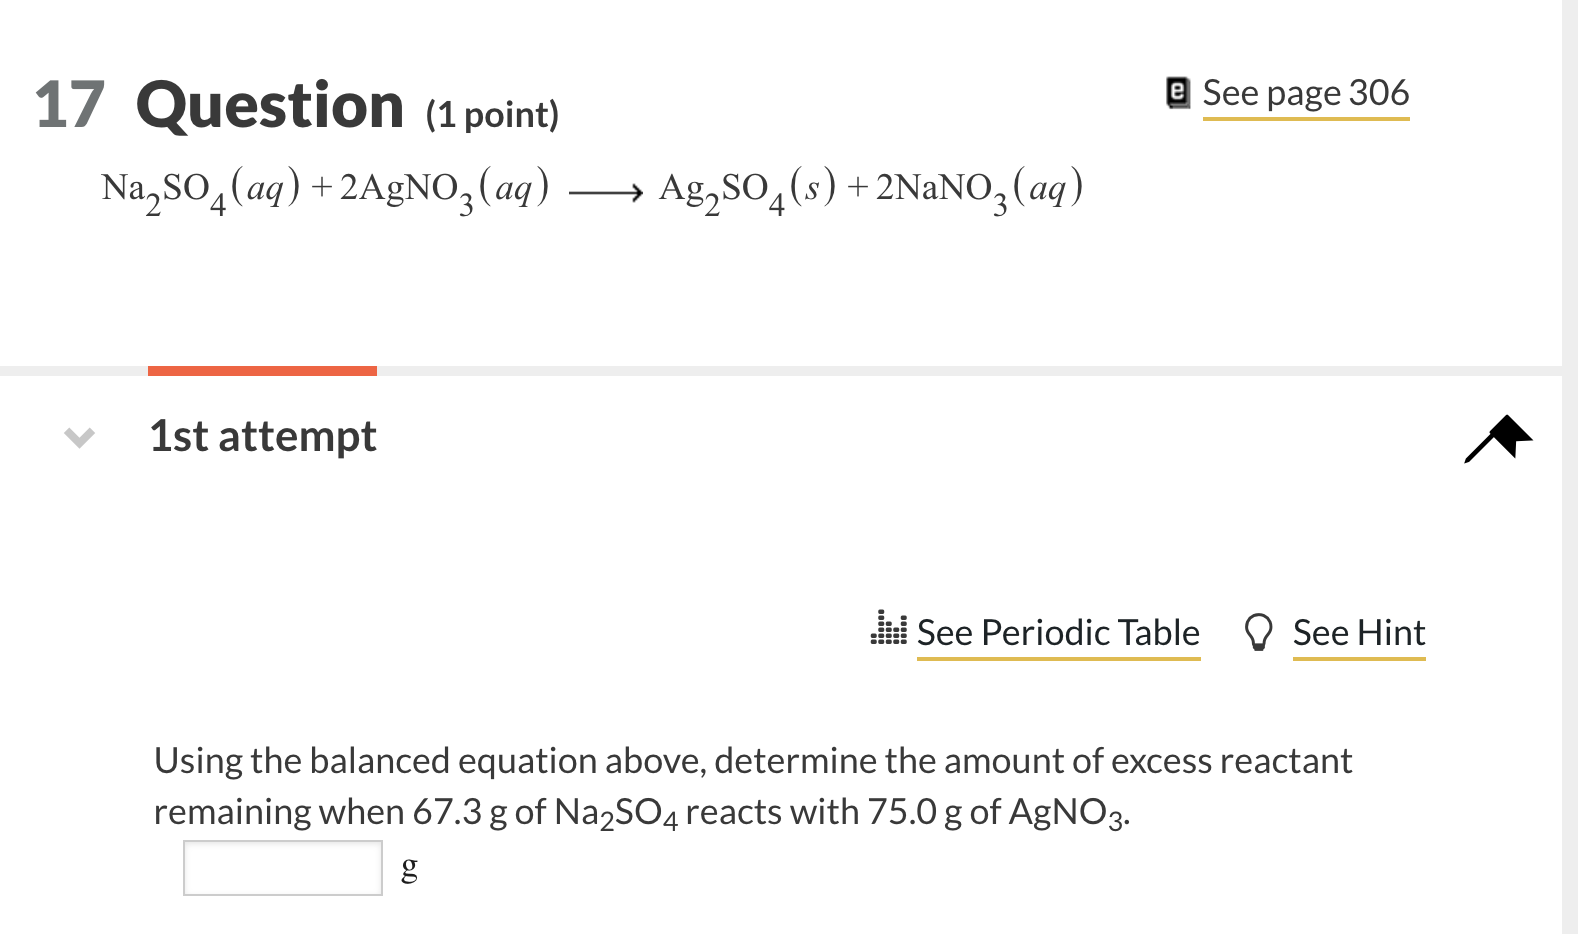This screenshot has height=934, width=1578.
Task: Select the 1st attempt heading
Action: [x=262, y=436]
